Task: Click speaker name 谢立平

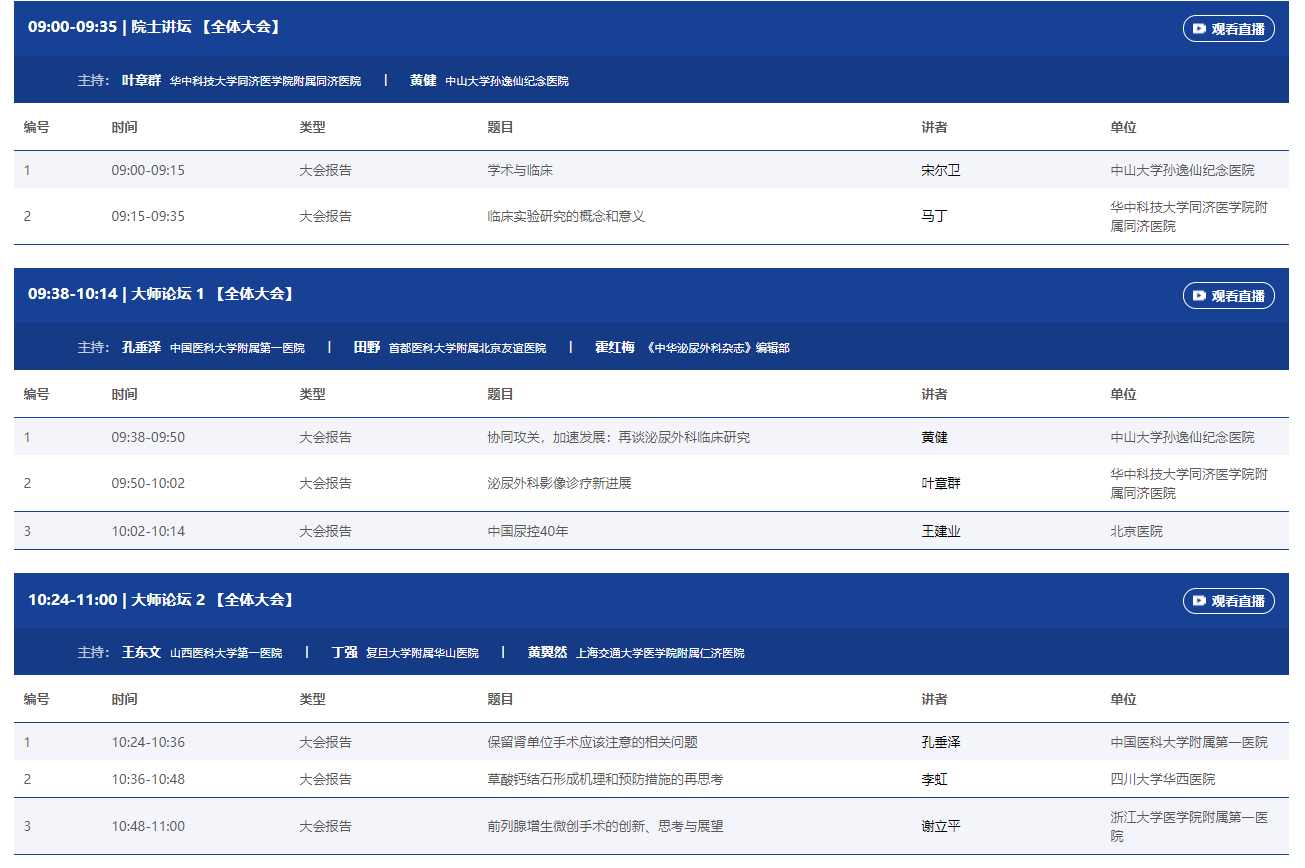Action: pyautogui.click(x=941, y=826)
